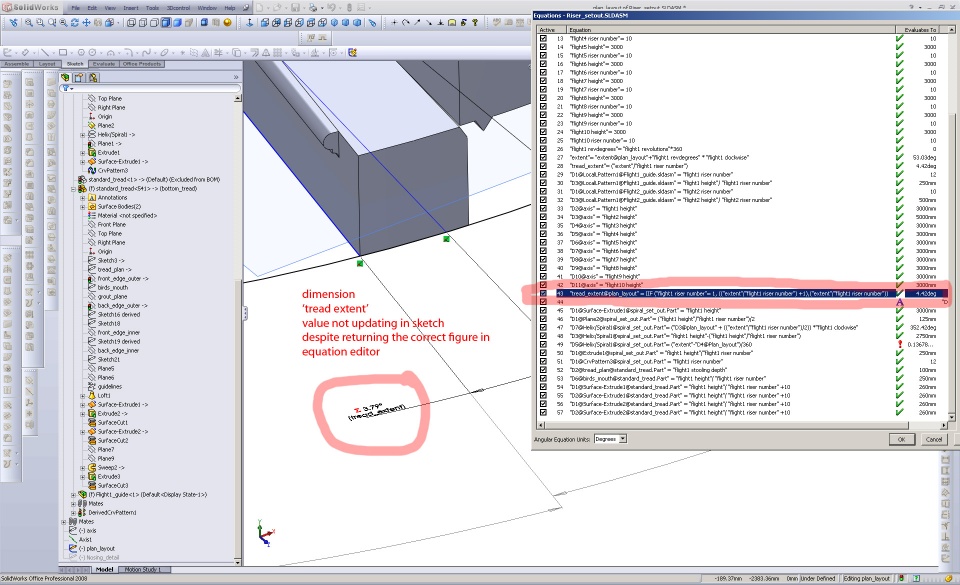Expand the Annotations tree node
Viewport: 960px width, 585px height.
coord(83,198)
